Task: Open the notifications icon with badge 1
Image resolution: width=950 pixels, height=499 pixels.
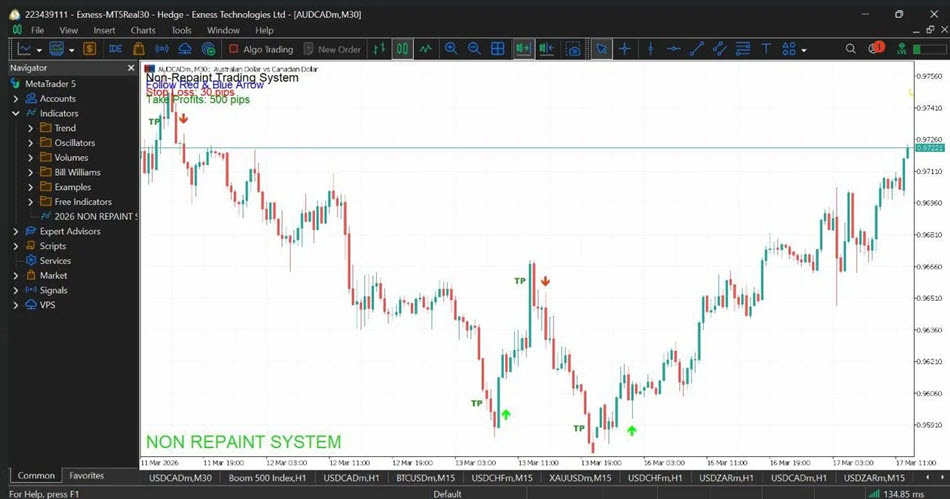Action: tap(875, 48)
